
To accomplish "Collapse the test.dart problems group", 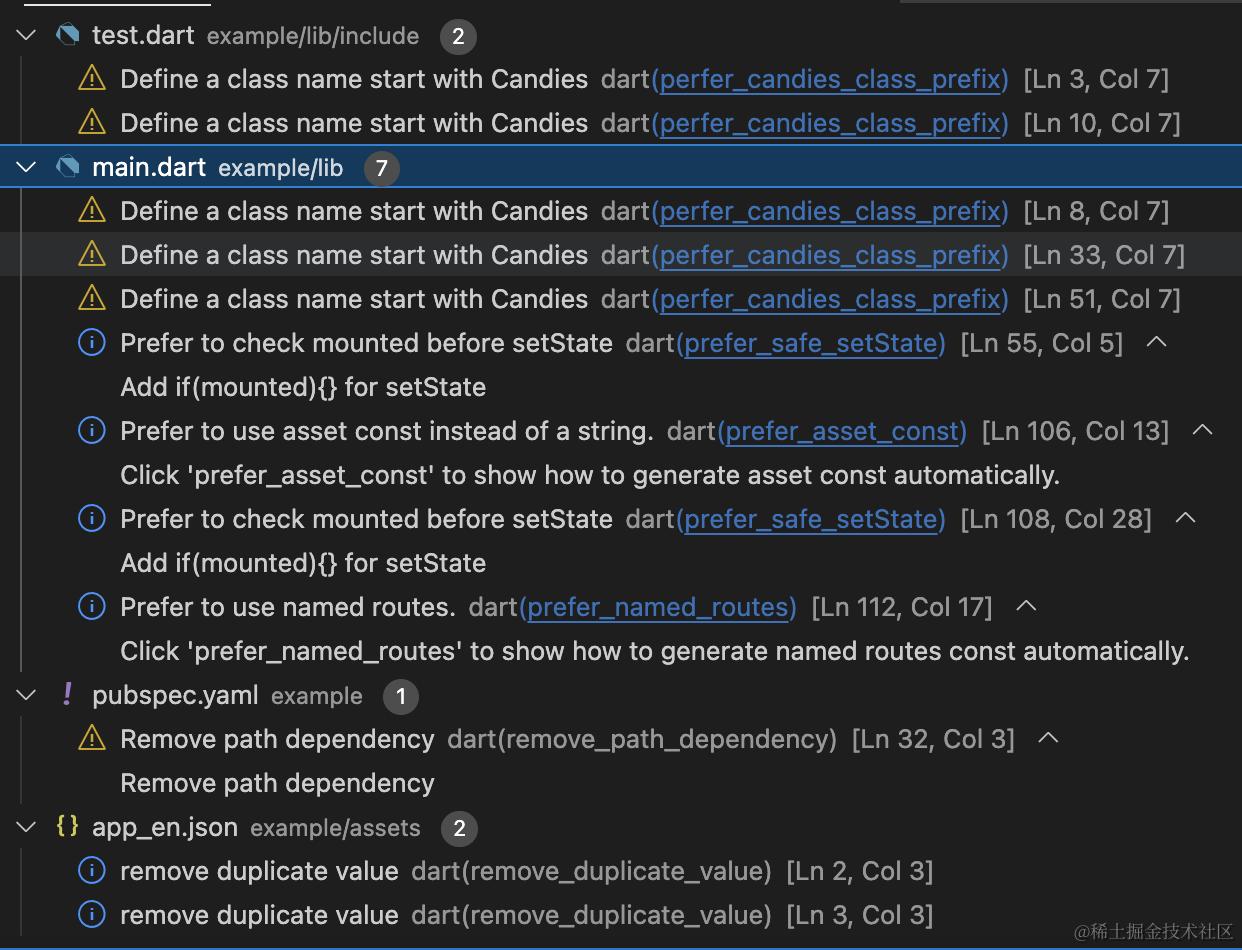I will [27, 35].
